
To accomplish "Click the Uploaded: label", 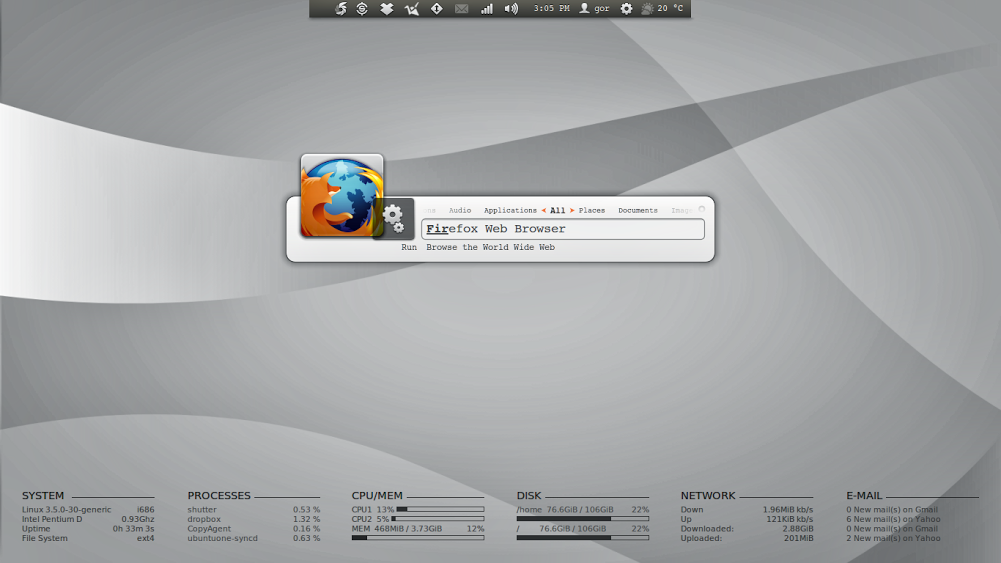I will click(701, 538).
